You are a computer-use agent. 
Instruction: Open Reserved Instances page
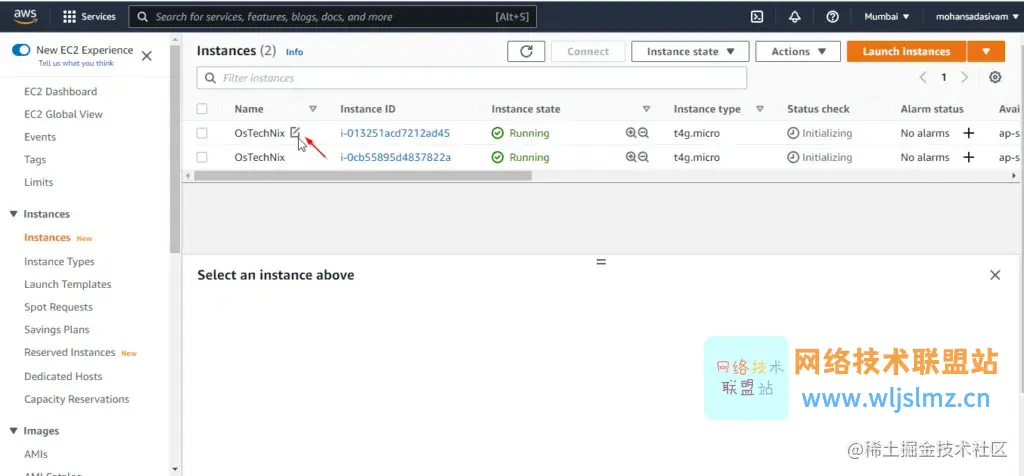coord(70,353)
